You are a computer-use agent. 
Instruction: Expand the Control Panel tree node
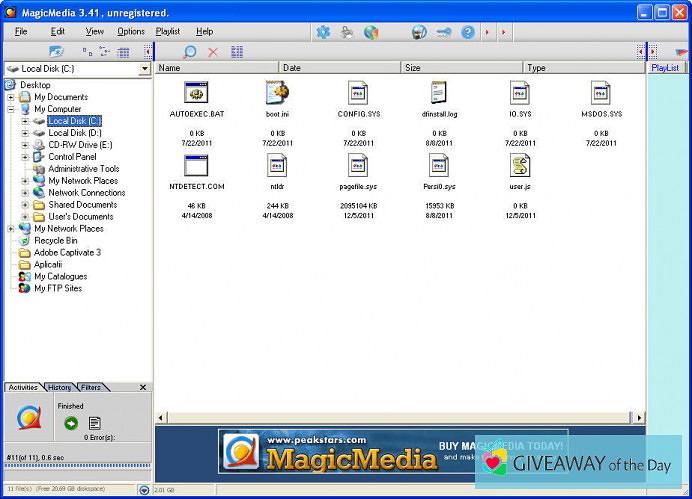click(25, 157)
